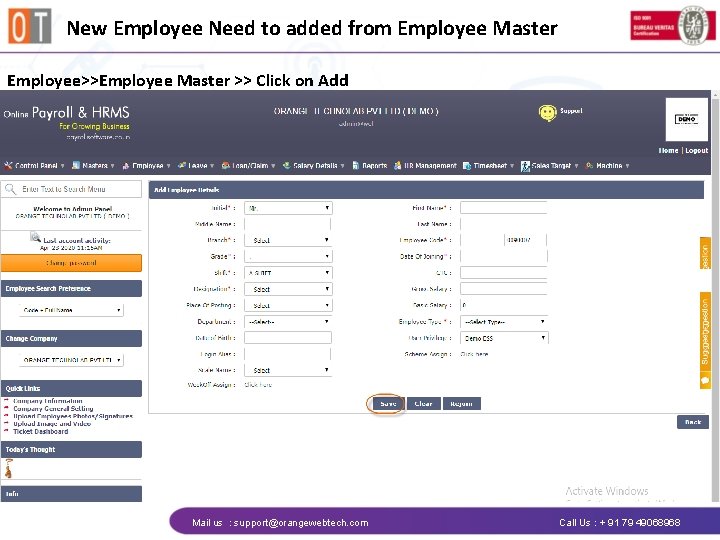Click the Last Name input field

(x=504, y=224)
